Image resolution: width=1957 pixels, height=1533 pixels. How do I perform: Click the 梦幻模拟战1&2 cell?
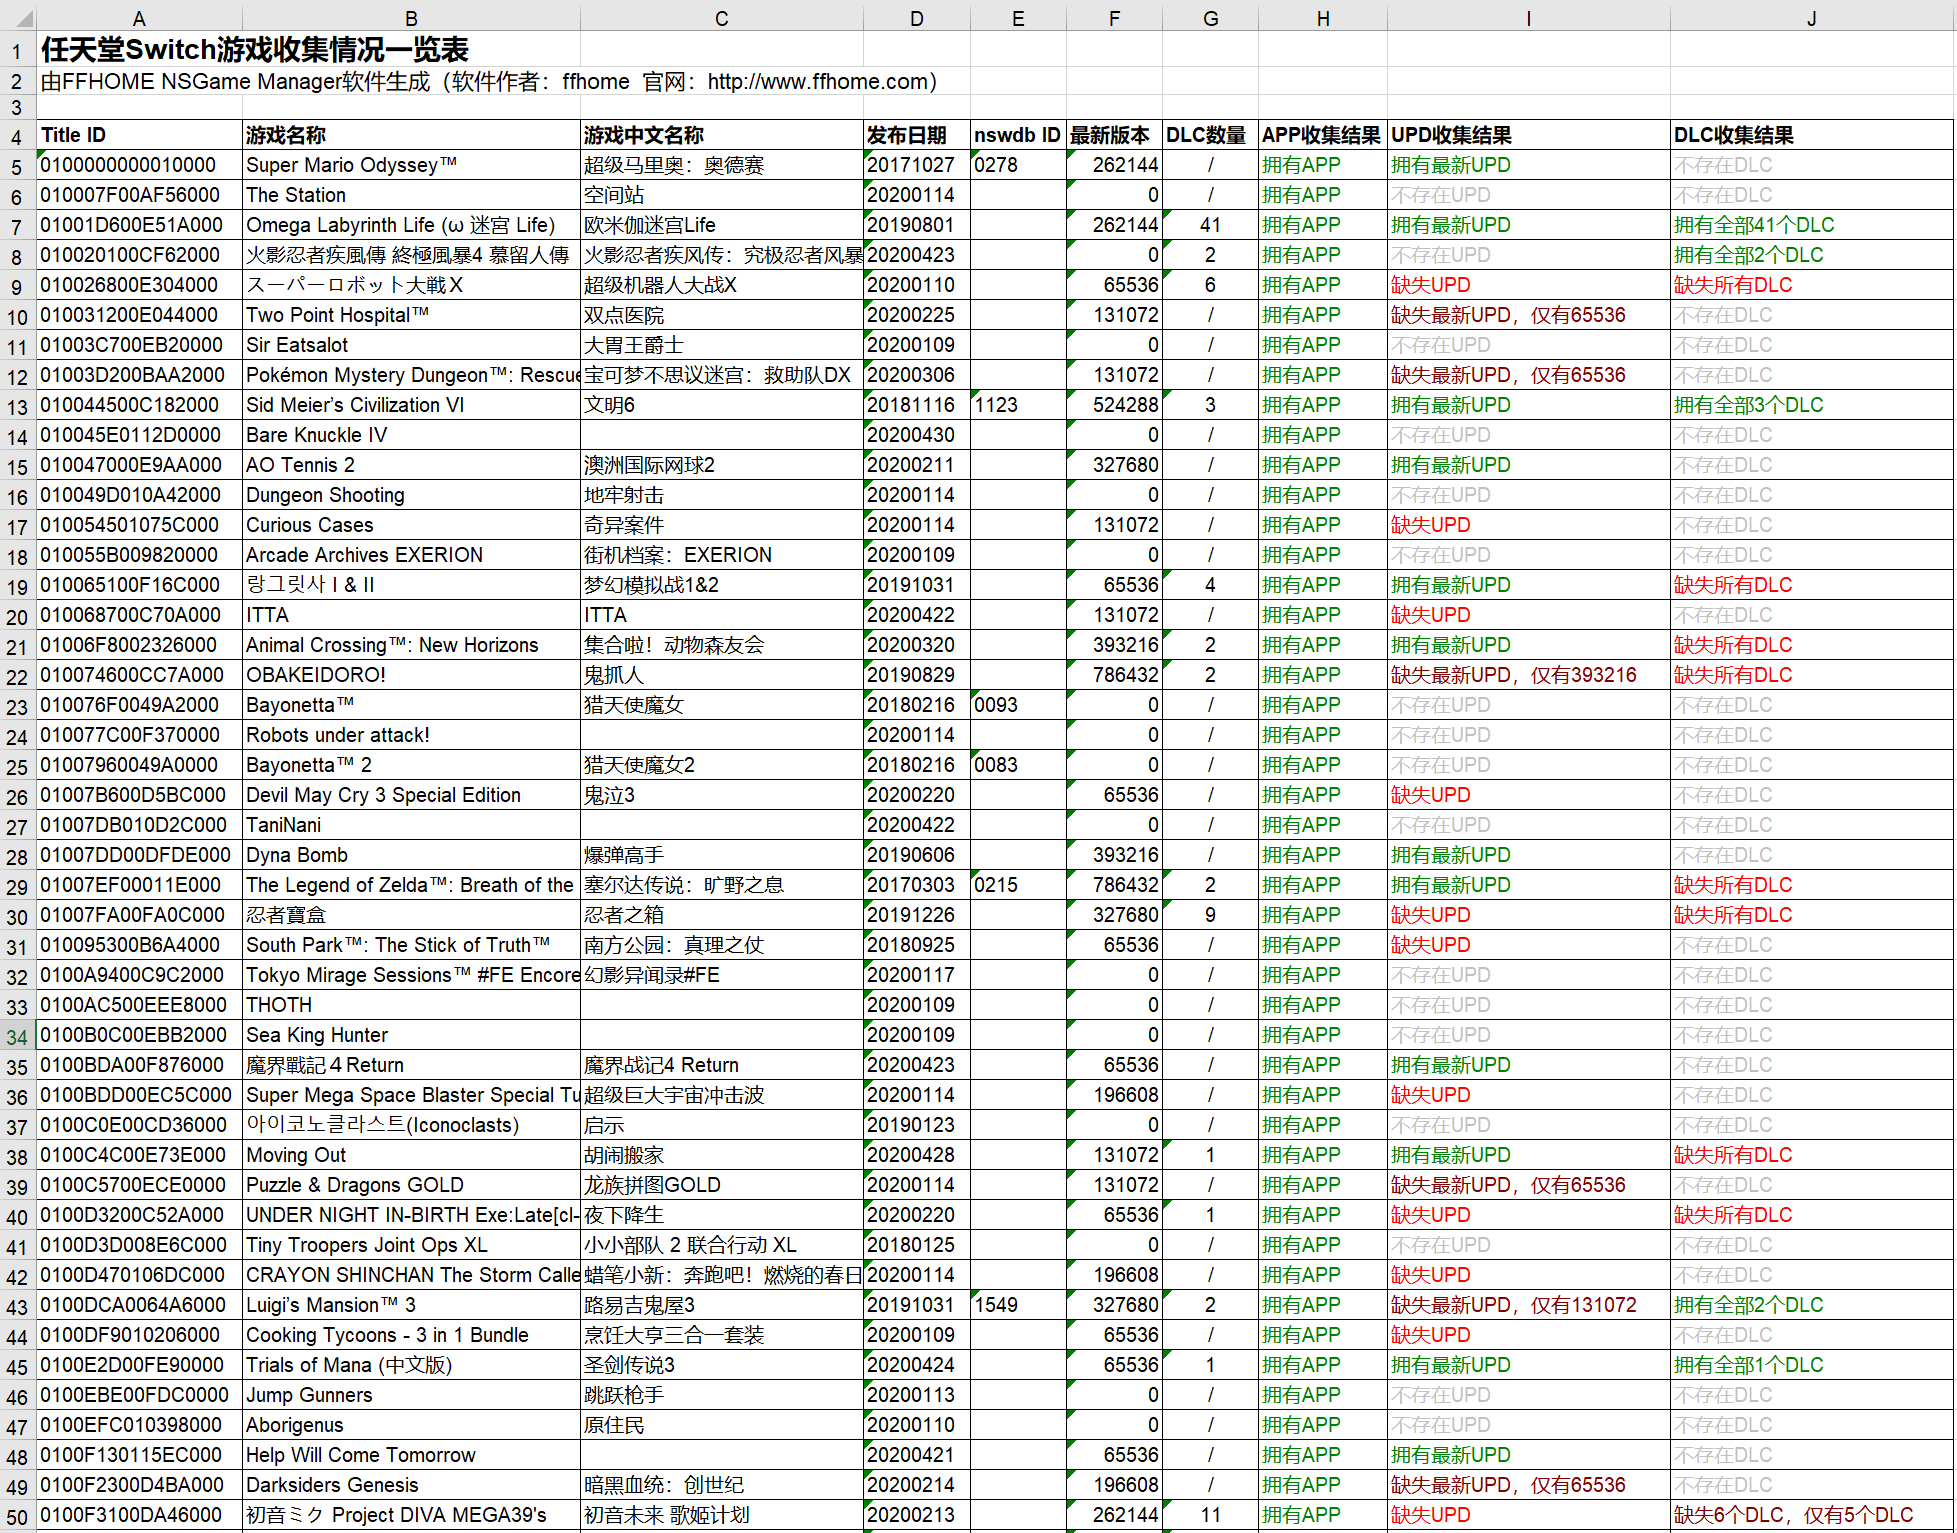coord(722,585)
